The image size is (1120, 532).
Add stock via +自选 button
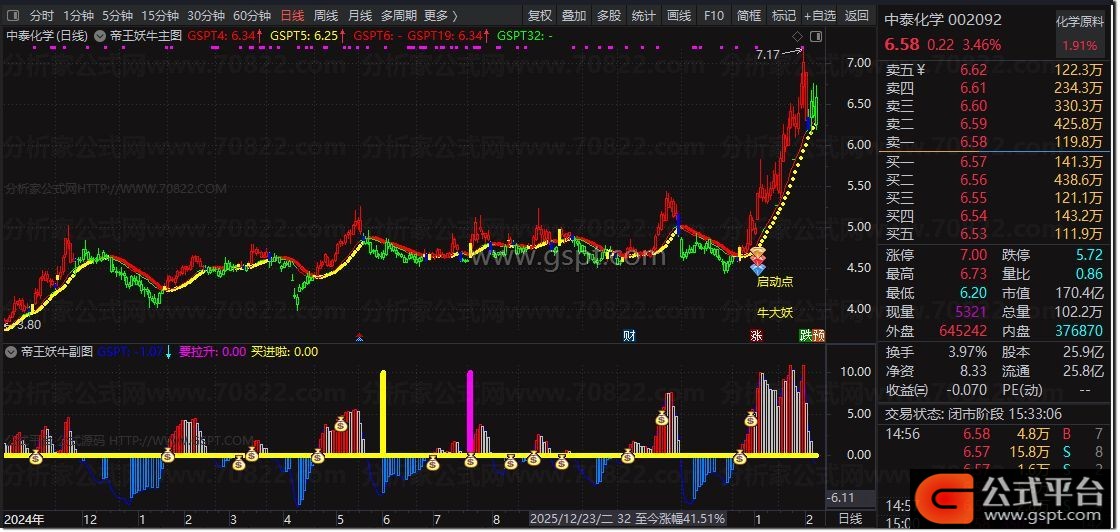pos(818,16)
